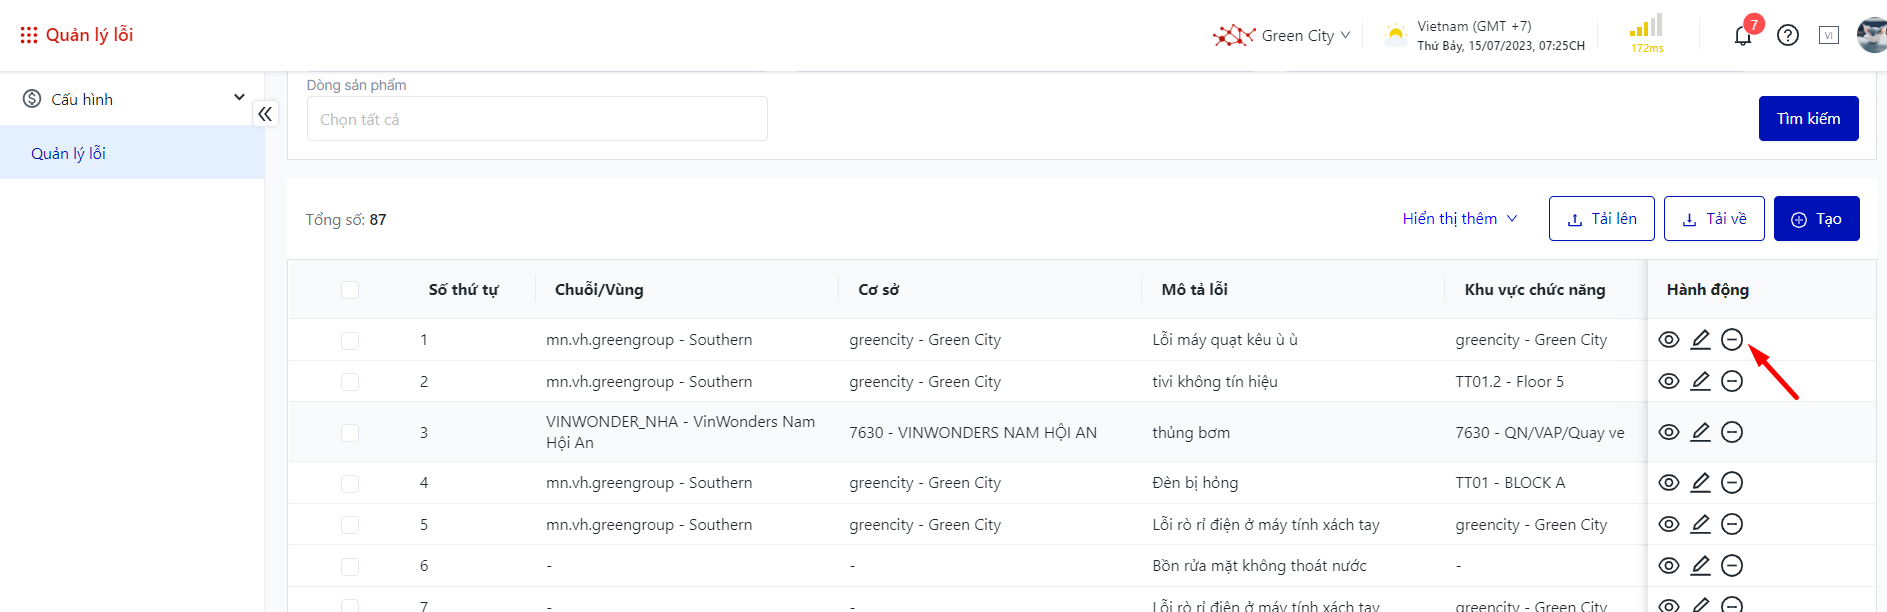
Task: Expand the 'Hiển thị thêm' options
Action: (1459, 219)
